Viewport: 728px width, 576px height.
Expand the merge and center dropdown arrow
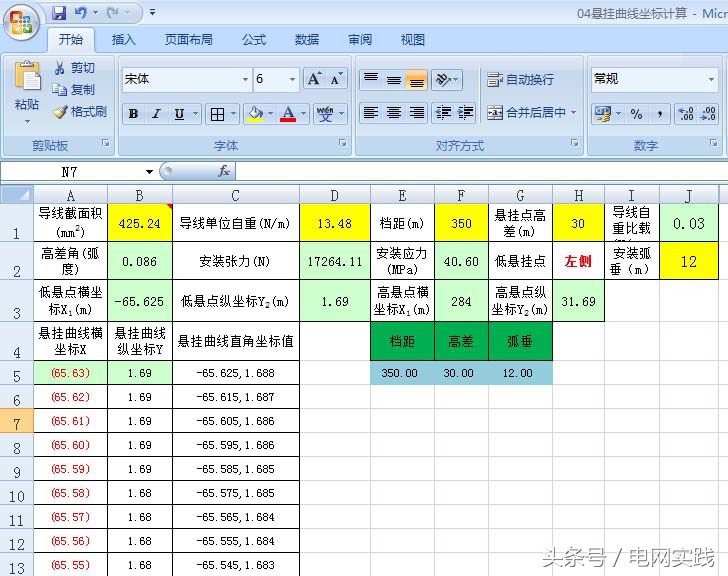point(573,113)
